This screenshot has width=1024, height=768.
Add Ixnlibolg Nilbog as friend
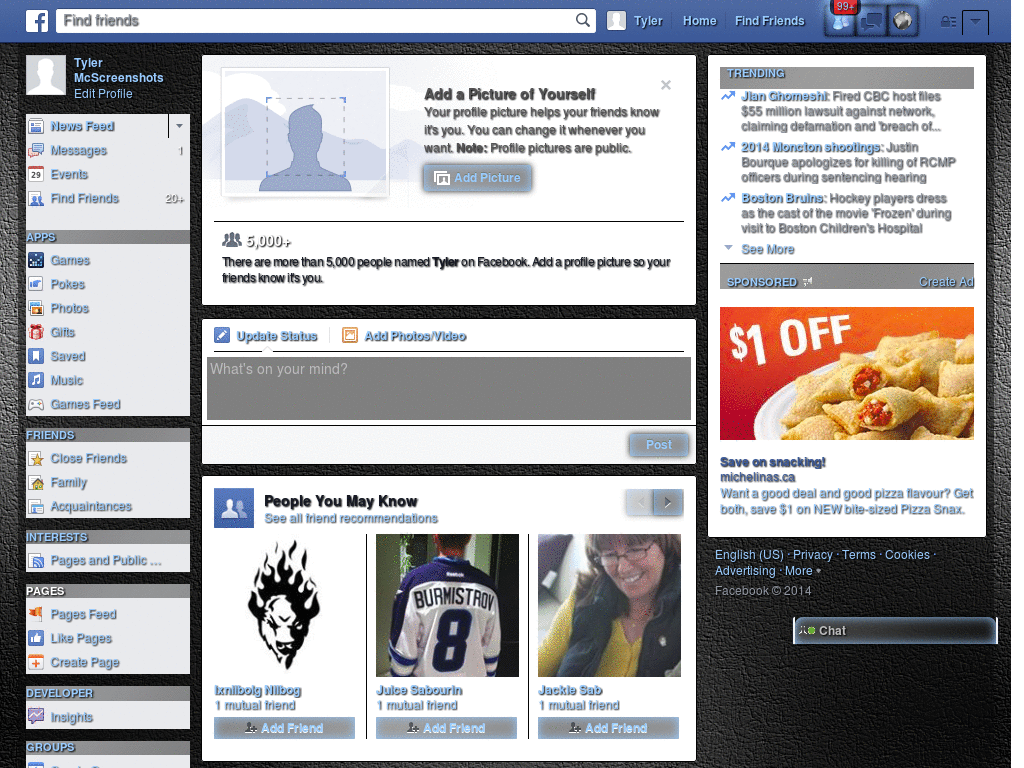click(x=284, y=728)
